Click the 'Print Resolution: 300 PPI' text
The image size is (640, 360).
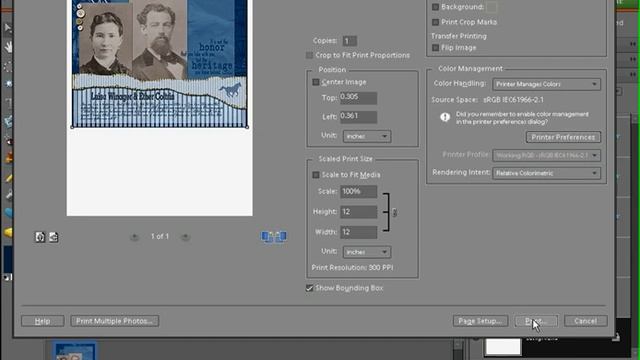352,268
